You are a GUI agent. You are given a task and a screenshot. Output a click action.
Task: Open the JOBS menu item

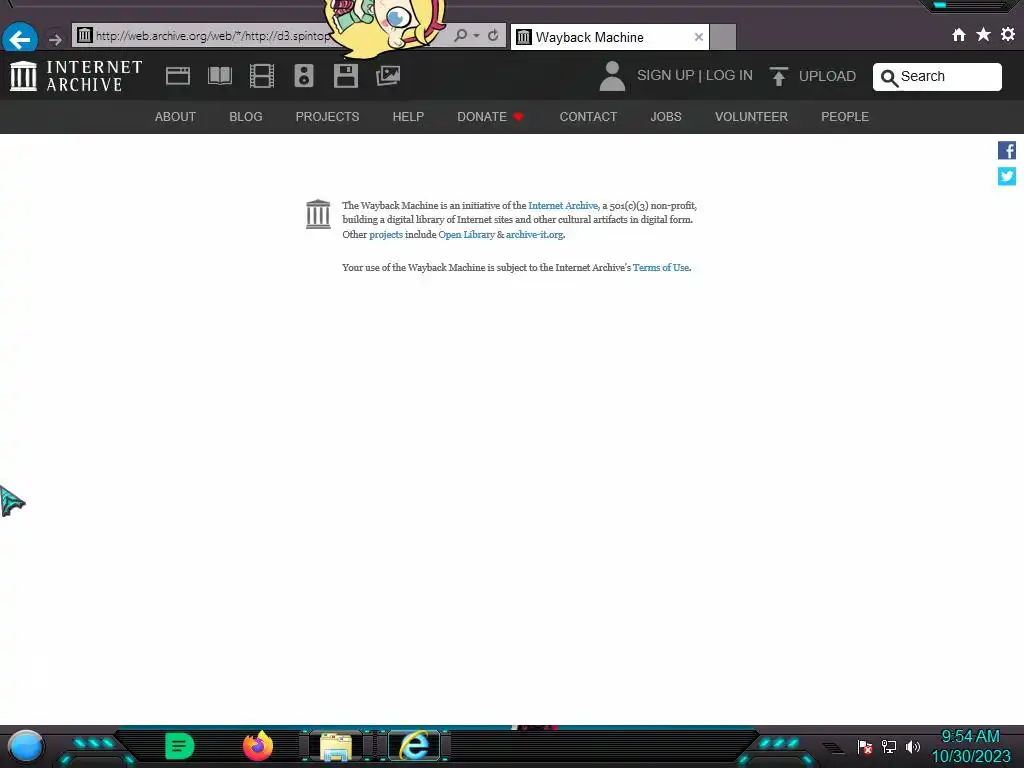(665, 117)
